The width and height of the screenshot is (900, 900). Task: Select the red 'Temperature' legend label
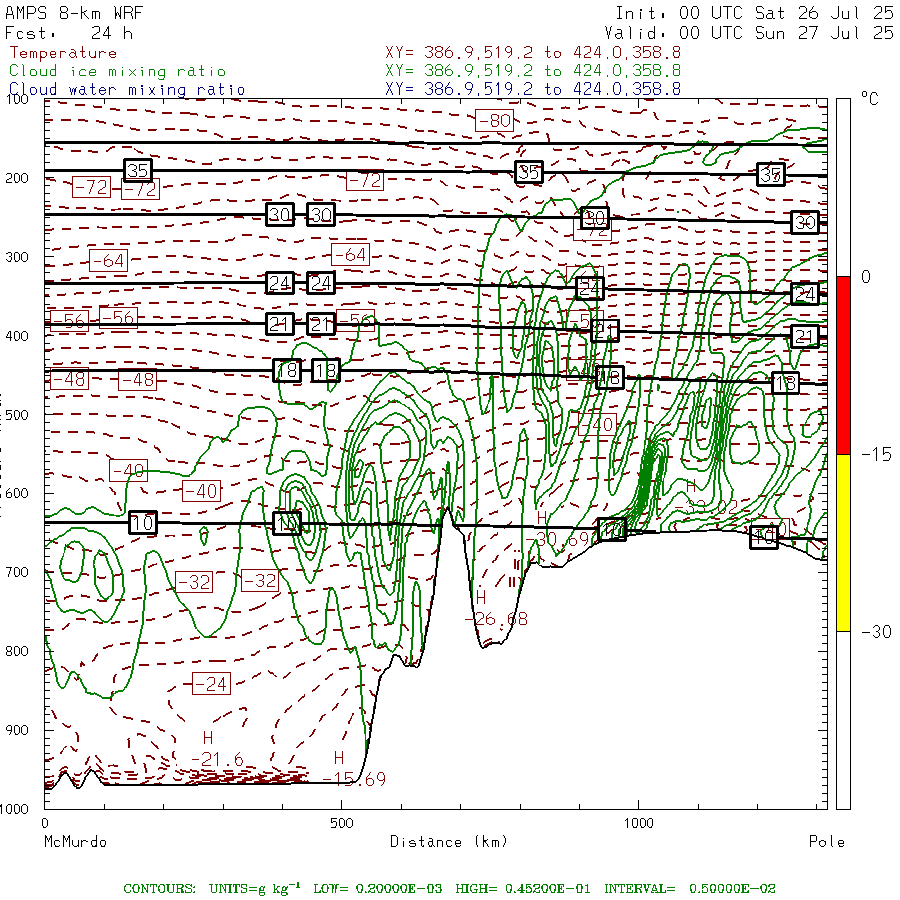(x=63, y=53)
